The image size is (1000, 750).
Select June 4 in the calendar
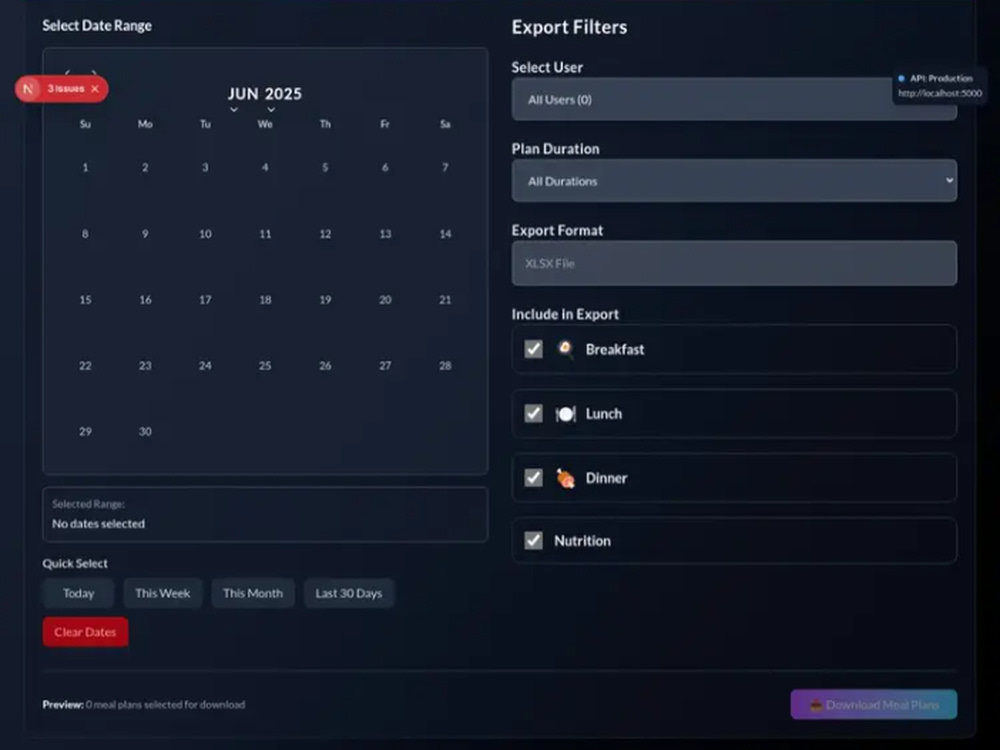click(x=265, y=168)
